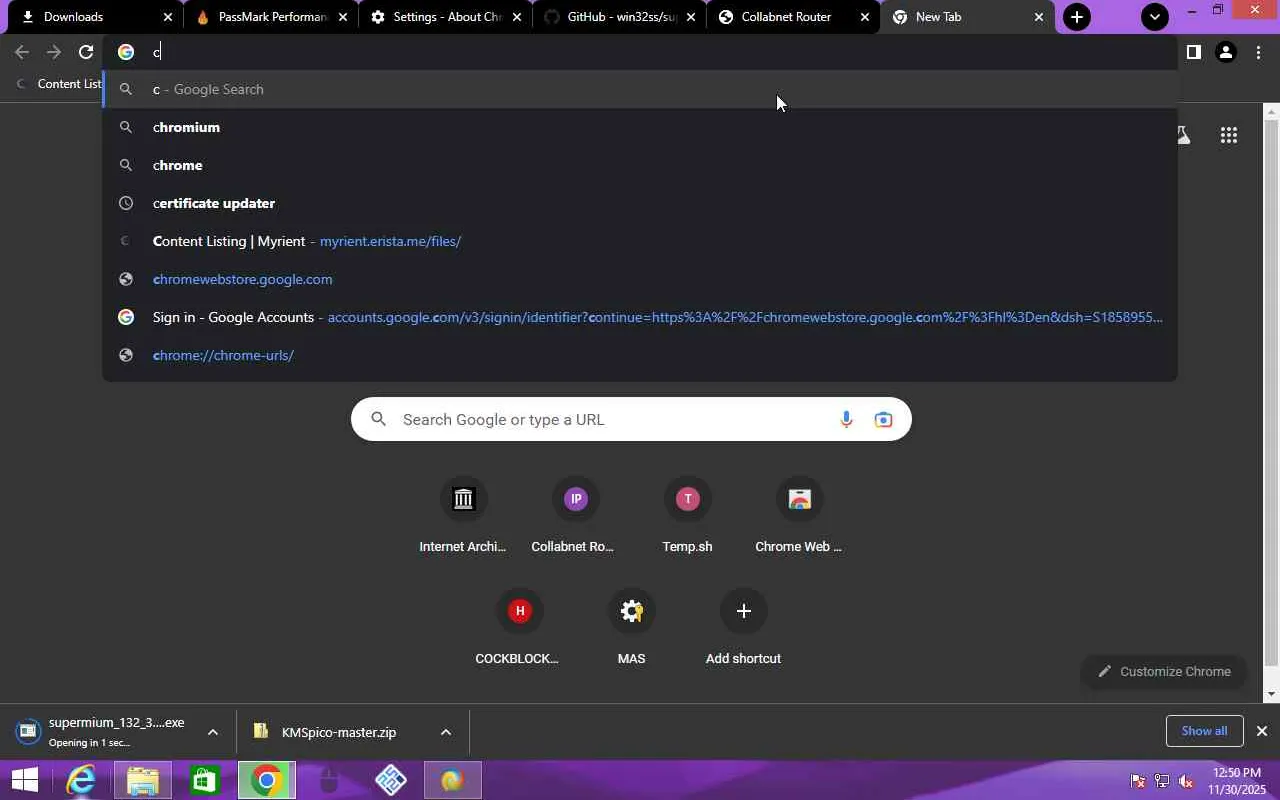Open Content Listing | Myrient suggestion
This screenshot has height=800, width=1280.
pos(640,241)
